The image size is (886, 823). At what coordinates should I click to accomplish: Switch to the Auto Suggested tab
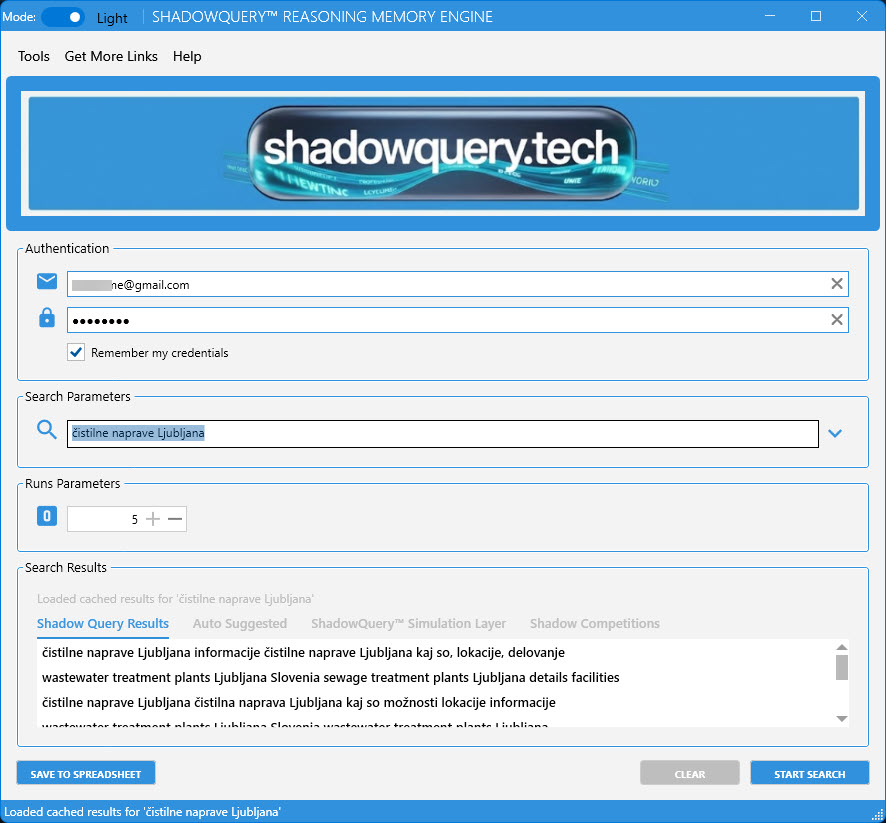240,624
